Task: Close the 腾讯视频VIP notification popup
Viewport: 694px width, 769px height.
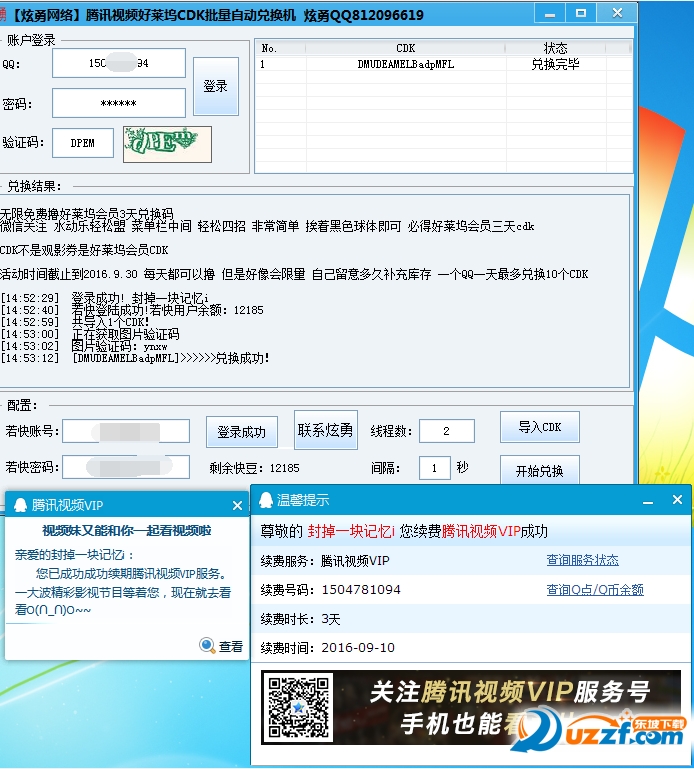Action: (237, 505)
